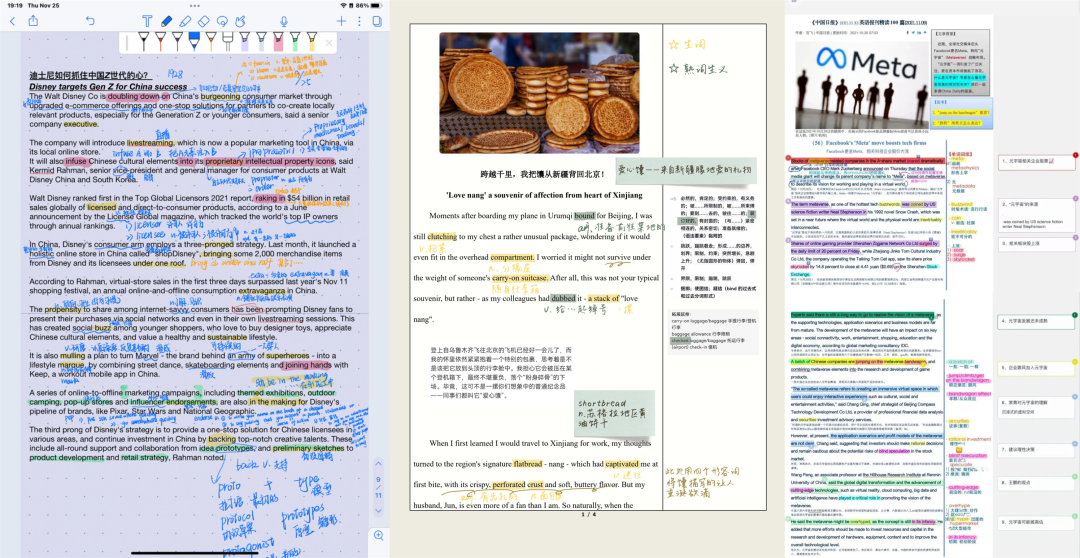Click highlighted phrase 'influencer endorsements'
The height and width of the screenshot is (558, 1080).
pyautogui.click(x=173, y=402)
